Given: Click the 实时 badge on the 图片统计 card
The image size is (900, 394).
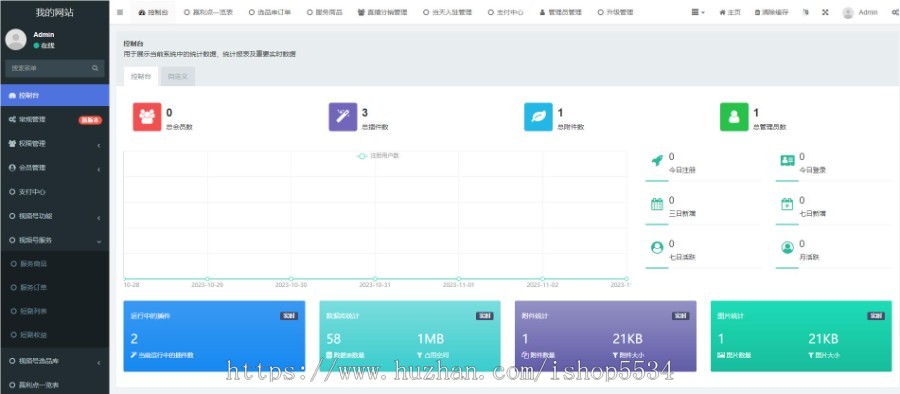Looking at the screenshot, I should pyautogui.click(x=876, y=316).
